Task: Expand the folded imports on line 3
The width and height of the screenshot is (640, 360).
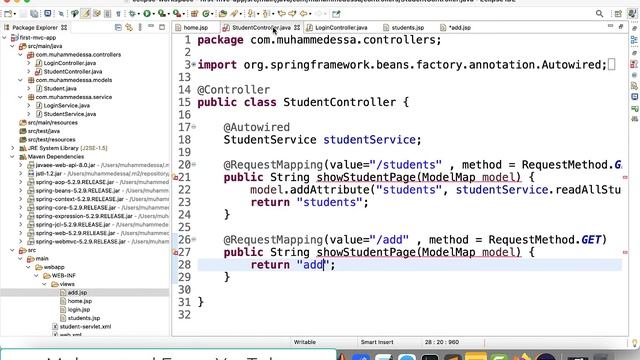Action: (194, 64)
